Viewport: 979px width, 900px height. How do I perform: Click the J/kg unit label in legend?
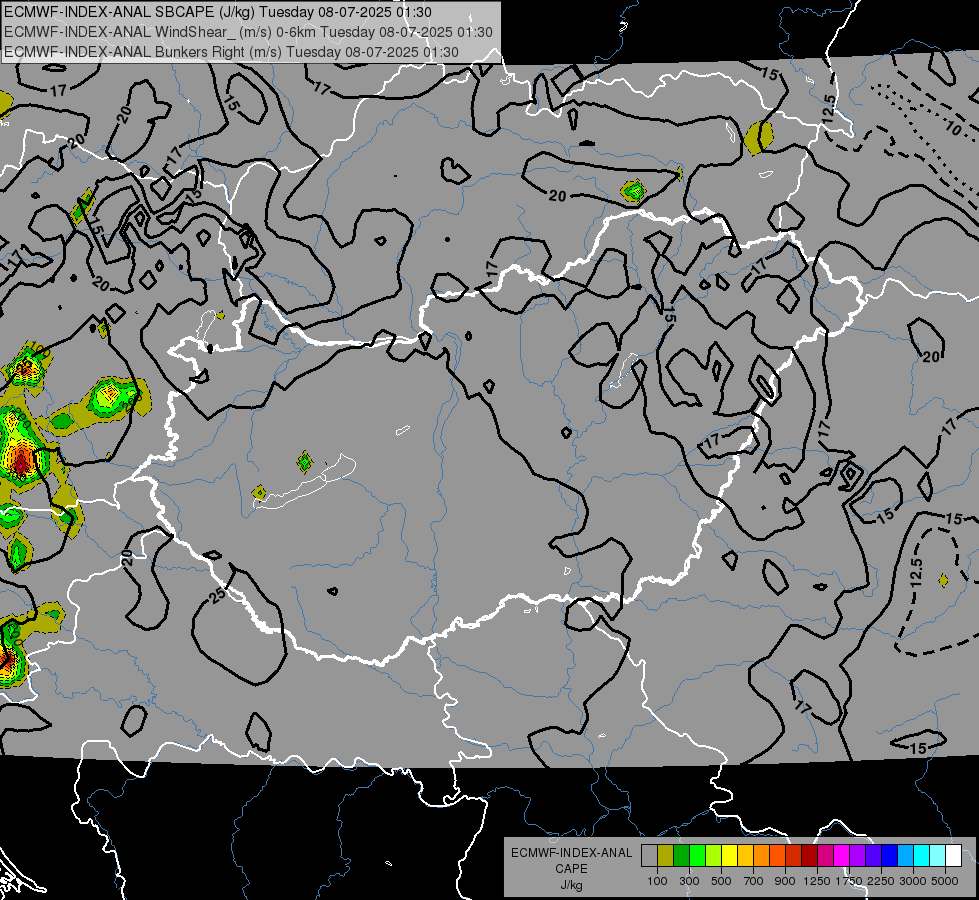(571, 885)
